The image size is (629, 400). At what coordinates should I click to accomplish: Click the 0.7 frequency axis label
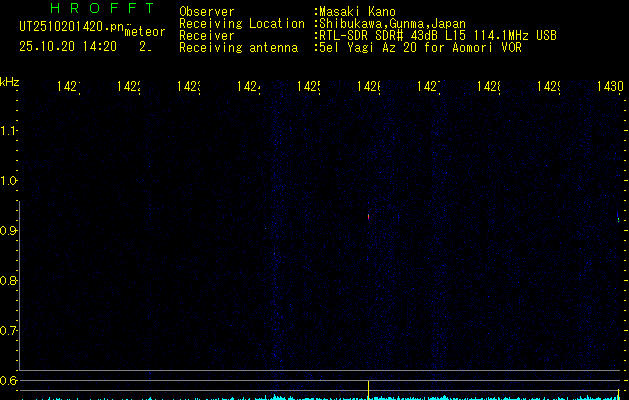8,330
